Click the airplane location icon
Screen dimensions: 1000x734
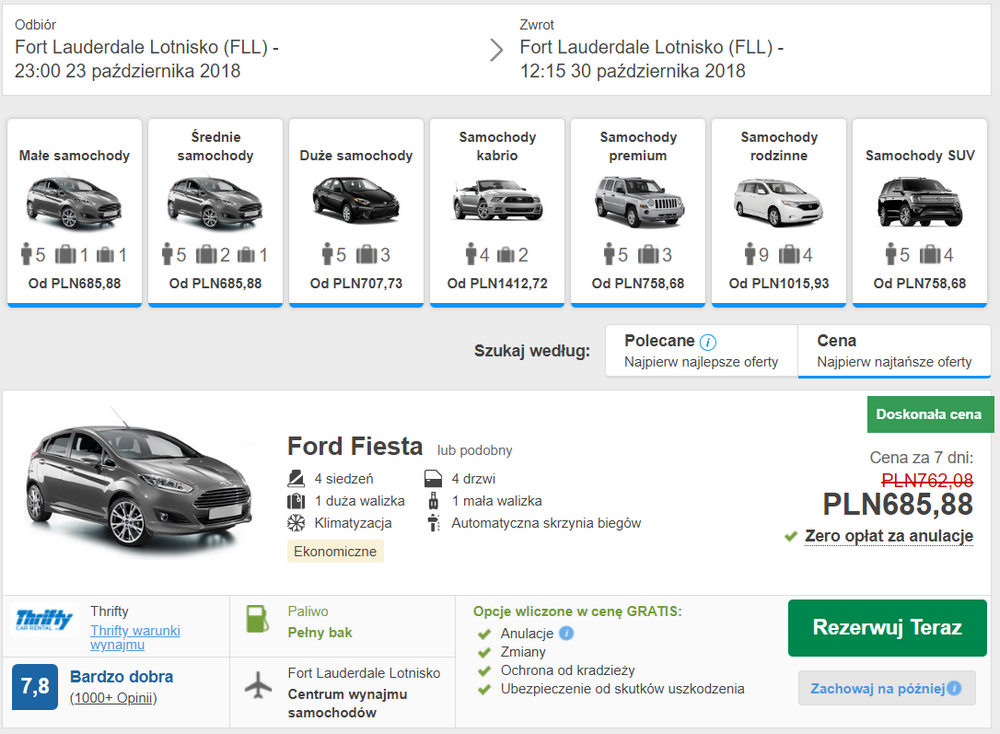click(259, 685)
